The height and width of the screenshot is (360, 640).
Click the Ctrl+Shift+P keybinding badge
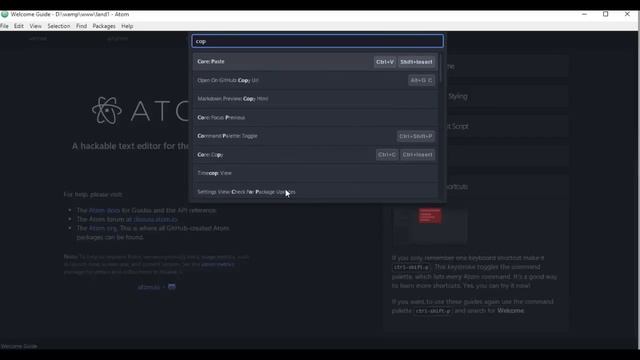pyautogui.click(x=416, y=136)
